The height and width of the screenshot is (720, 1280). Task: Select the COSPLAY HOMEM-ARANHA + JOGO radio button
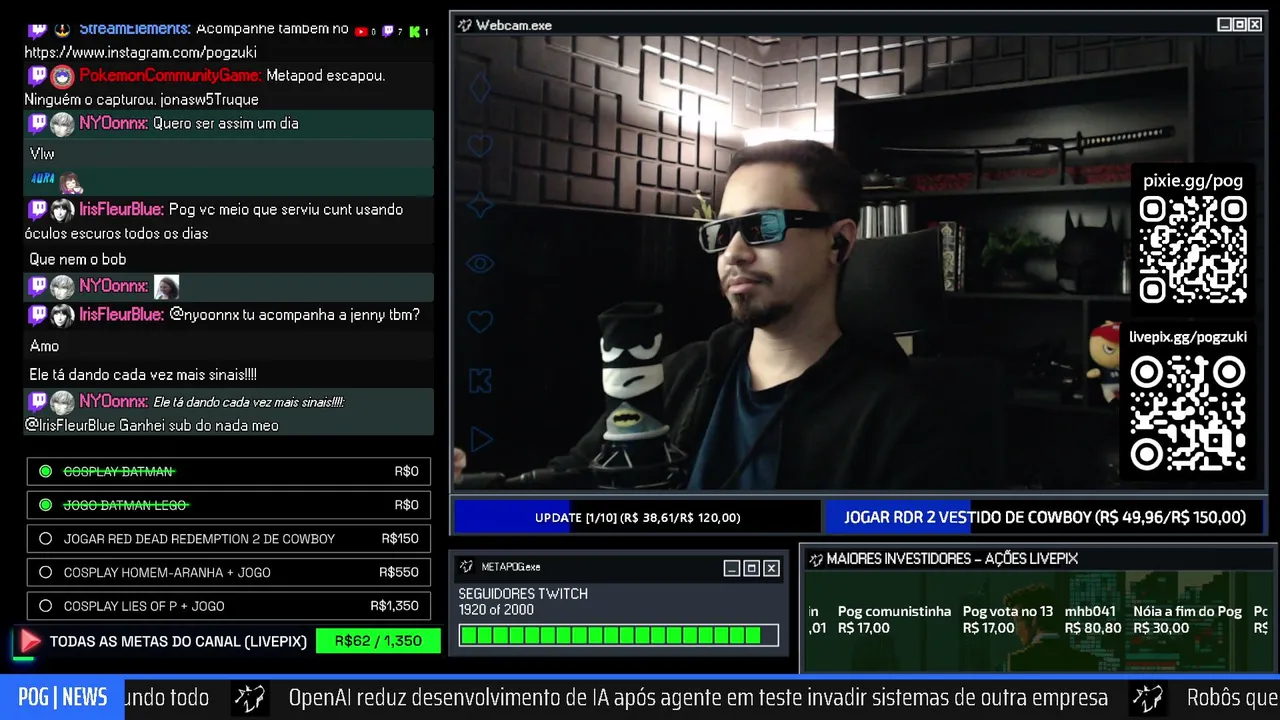coord(45,573)
